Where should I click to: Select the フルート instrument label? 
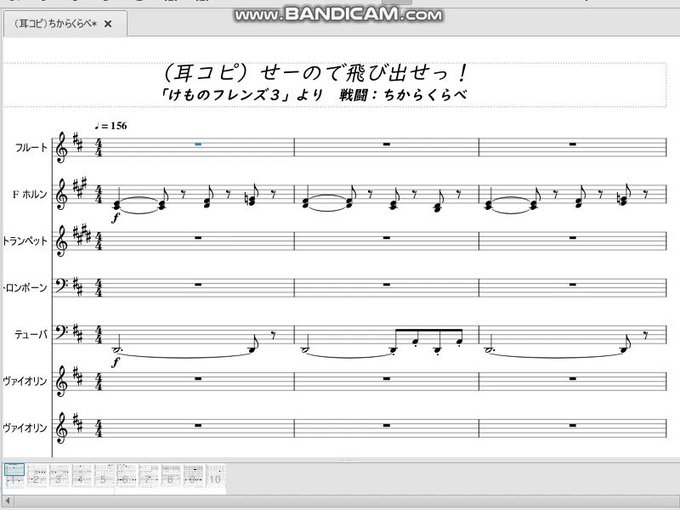click(31, 147)
